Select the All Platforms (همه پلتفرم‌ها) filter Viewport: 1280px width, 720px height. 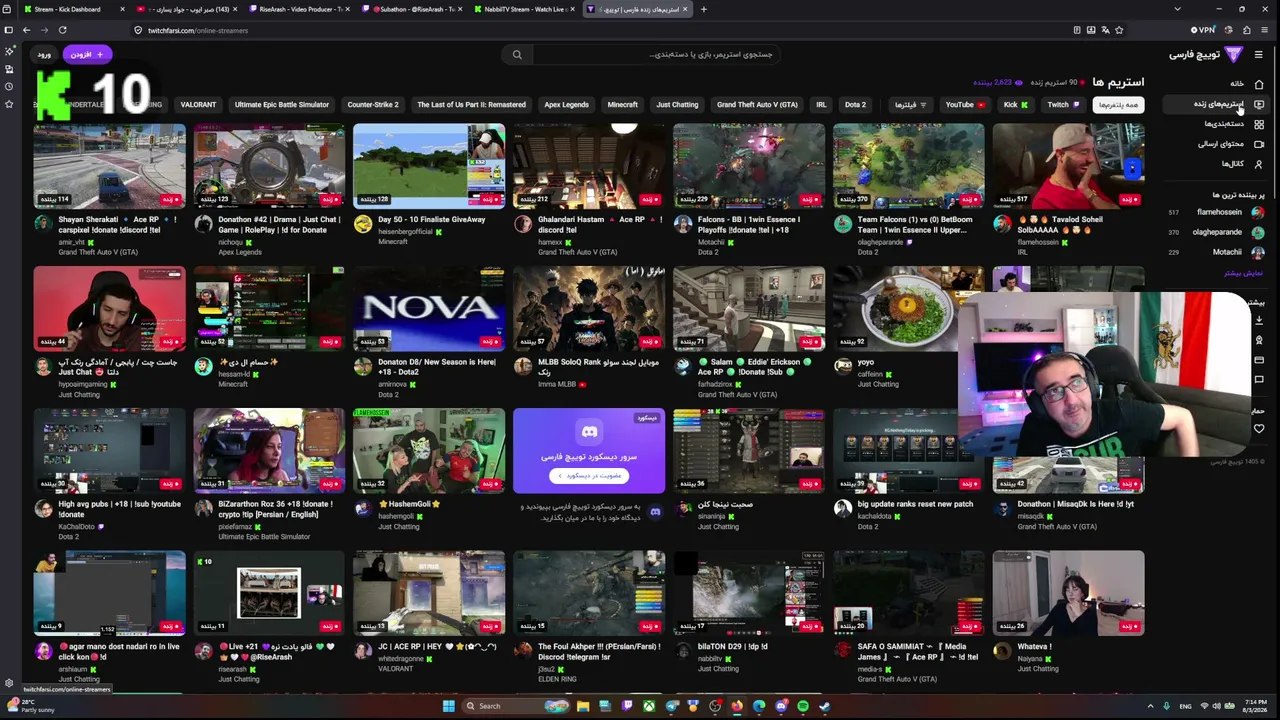[x=1118, y=105]
